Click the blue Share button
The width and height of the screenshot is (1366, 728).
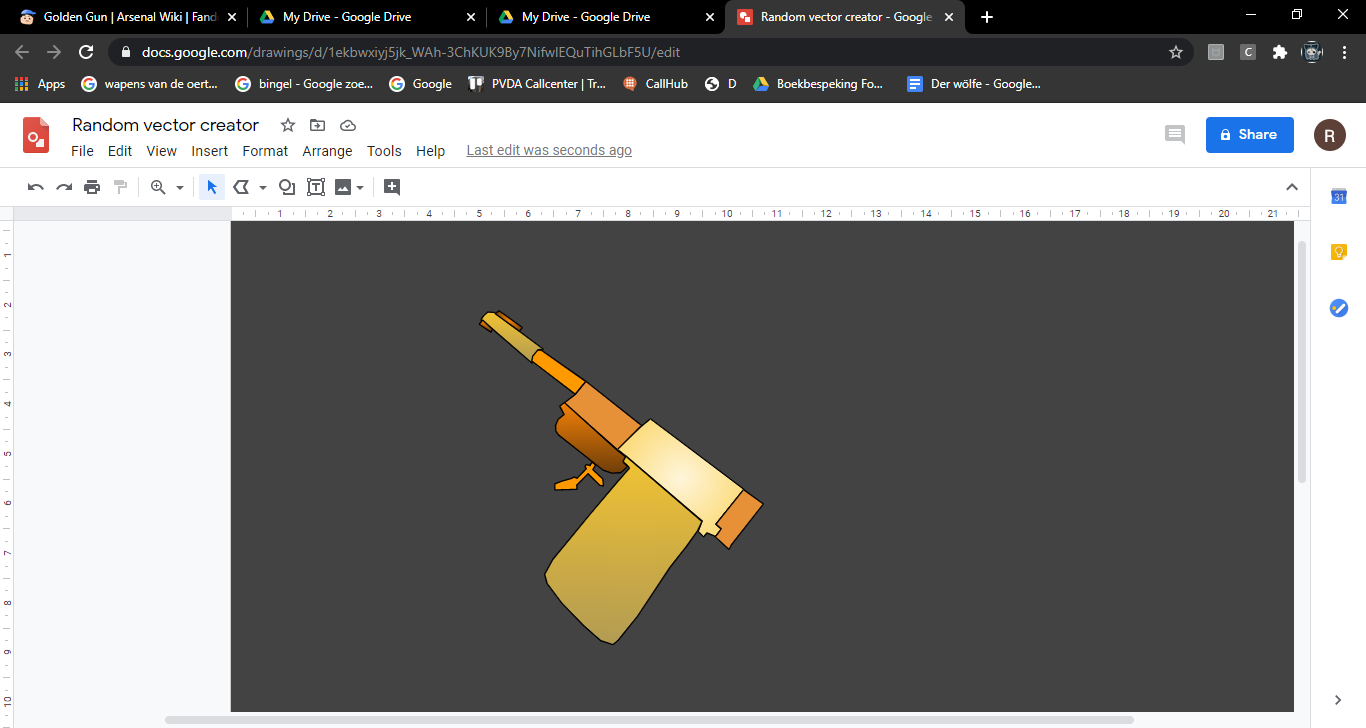pyautogui.click(x=1250, y=134)
